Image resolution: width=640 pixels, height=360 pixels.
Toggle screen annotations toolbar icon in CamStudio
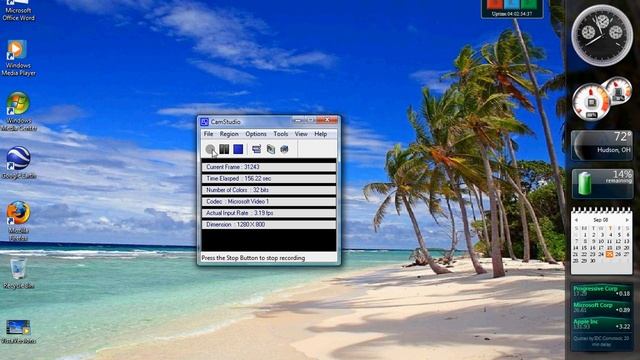(x=257, y=149)
